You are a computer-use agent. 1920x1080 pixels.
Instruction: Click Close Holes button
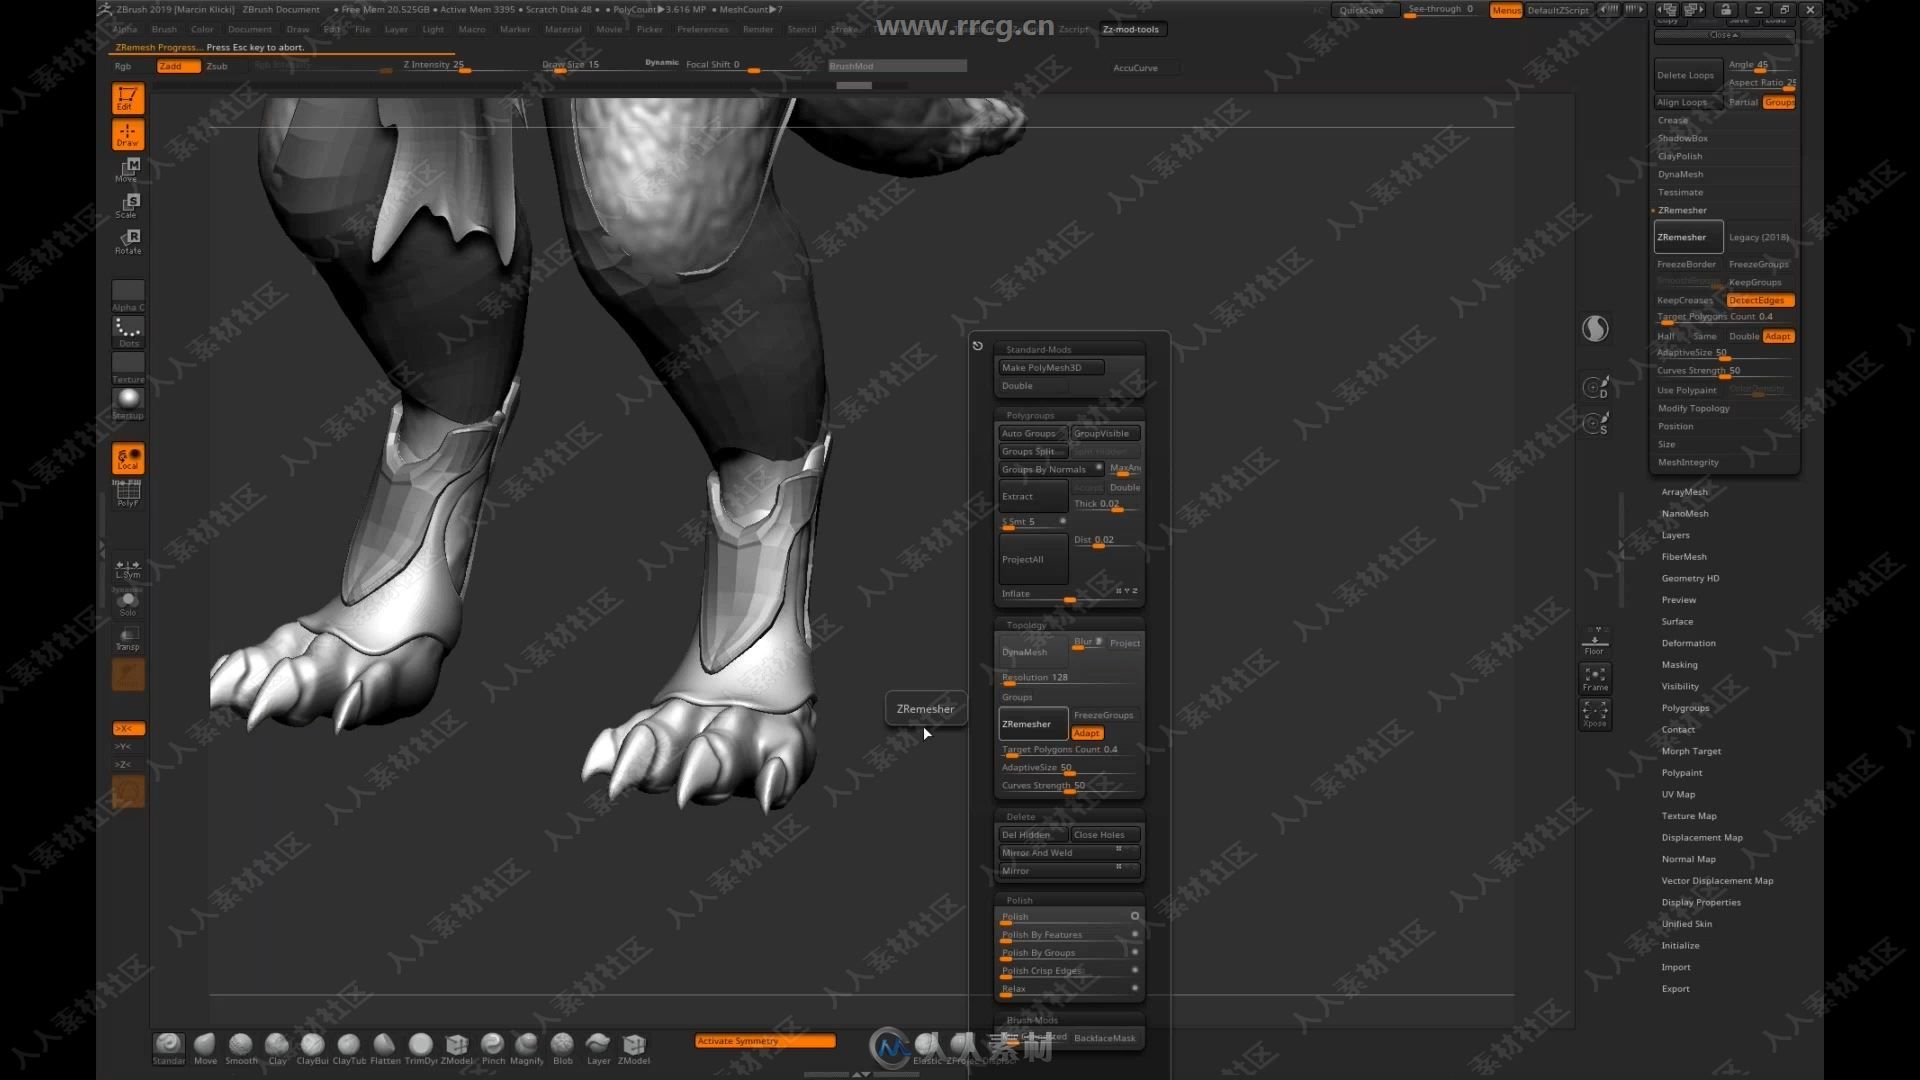(1105, 835)
